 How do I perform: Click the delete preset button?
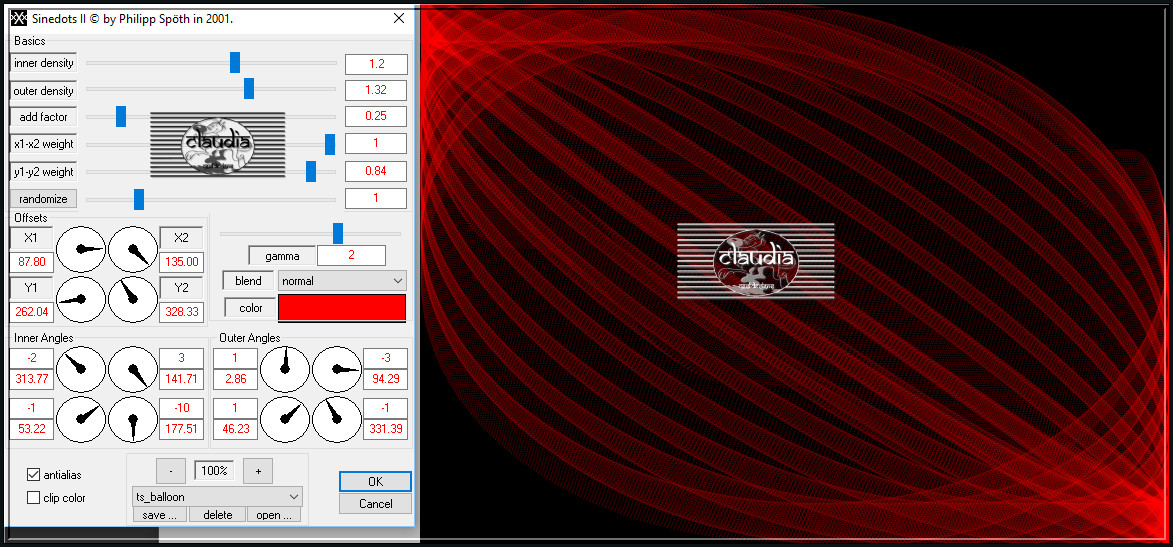[x=218, y=515]
